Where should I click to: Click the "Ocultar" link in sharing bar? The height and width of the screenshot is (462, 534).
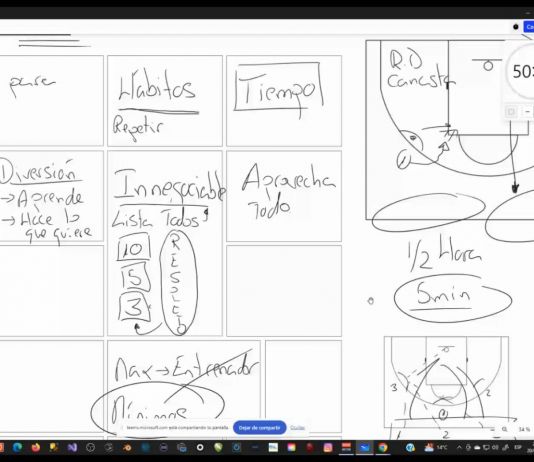[297, 428]
